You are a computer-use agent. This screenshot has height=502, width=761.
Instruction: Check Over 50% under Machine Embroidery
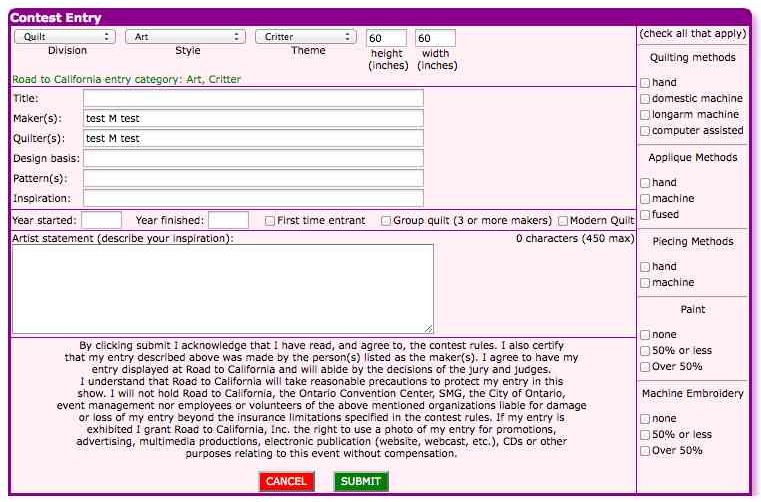(x=645, y=451)
